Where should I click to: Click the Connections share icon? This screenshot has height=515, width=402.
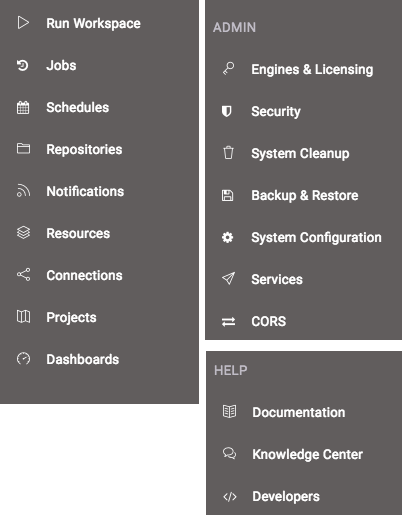23,275
